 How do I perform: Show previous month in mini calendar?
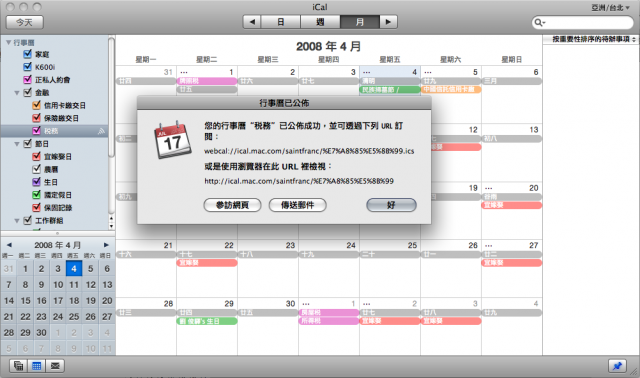pyautogui.click(x=9, y=245)
